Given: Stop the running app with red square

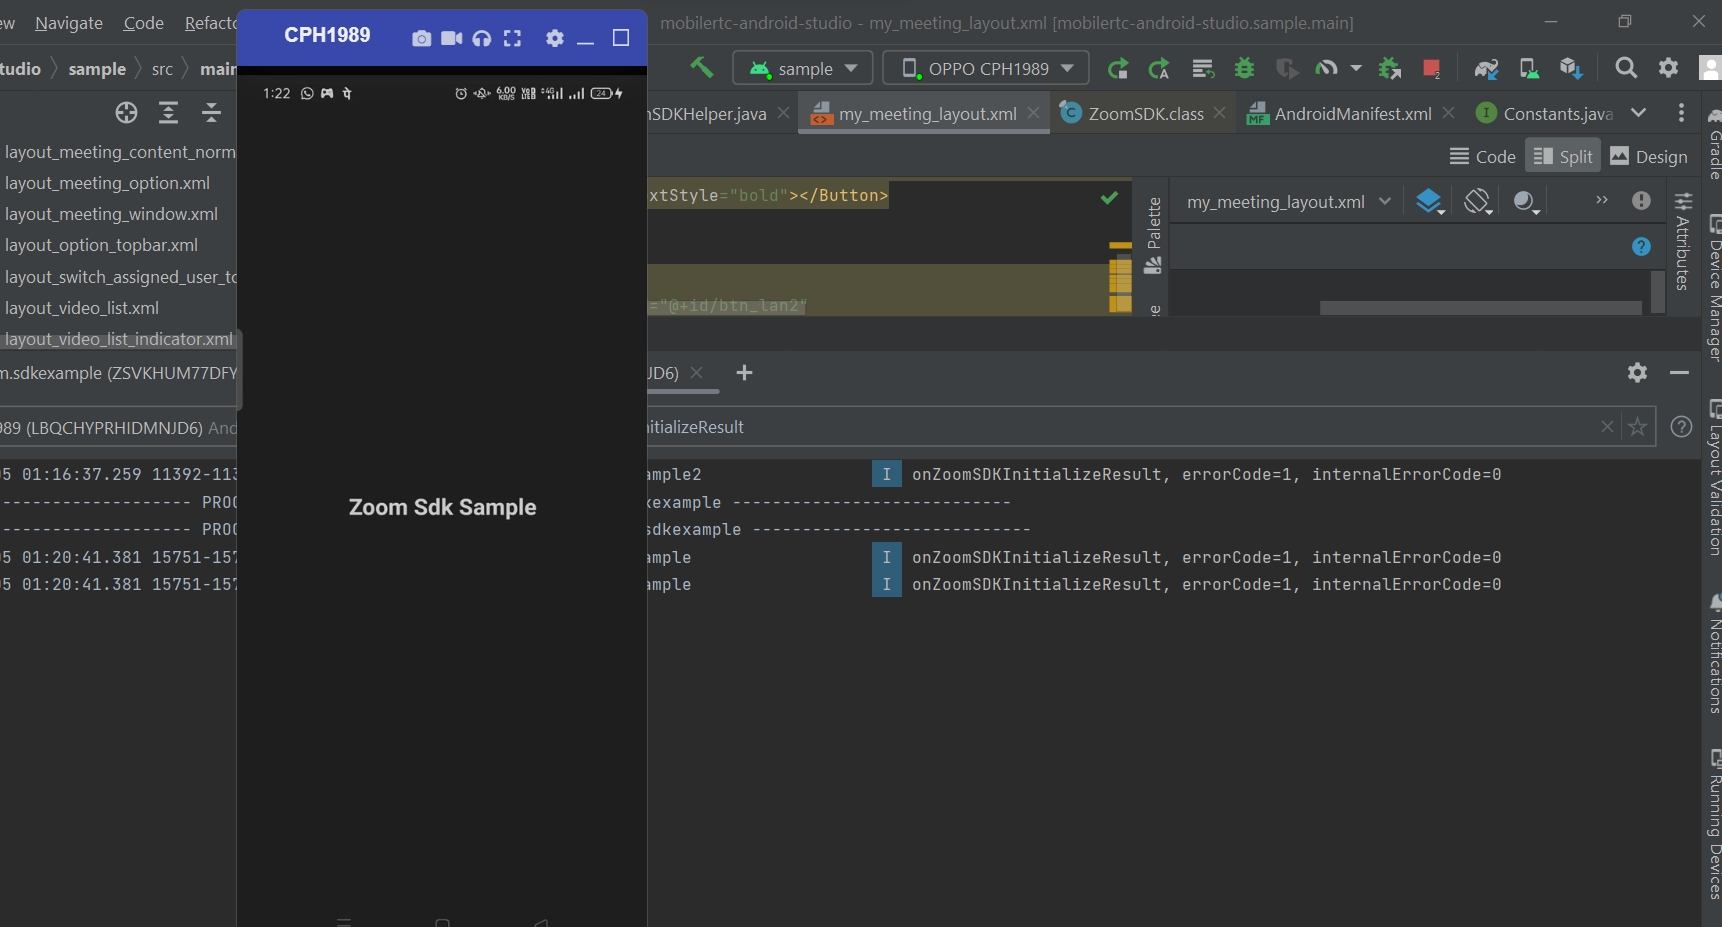Looking at the screenshot, I should [x=1431, y=68].
